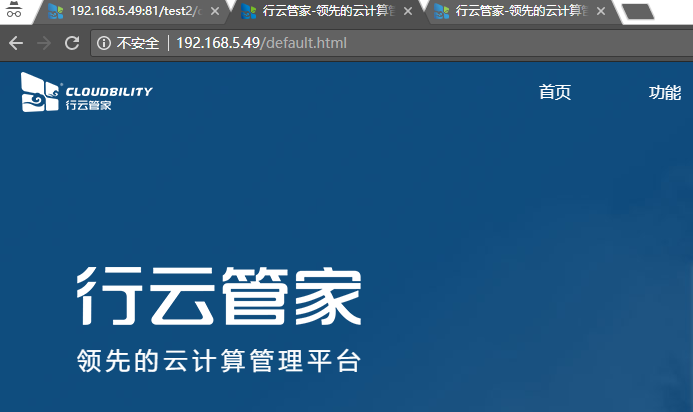Click the 领先的云计算管理平台 subtitle text

point(219,360)
